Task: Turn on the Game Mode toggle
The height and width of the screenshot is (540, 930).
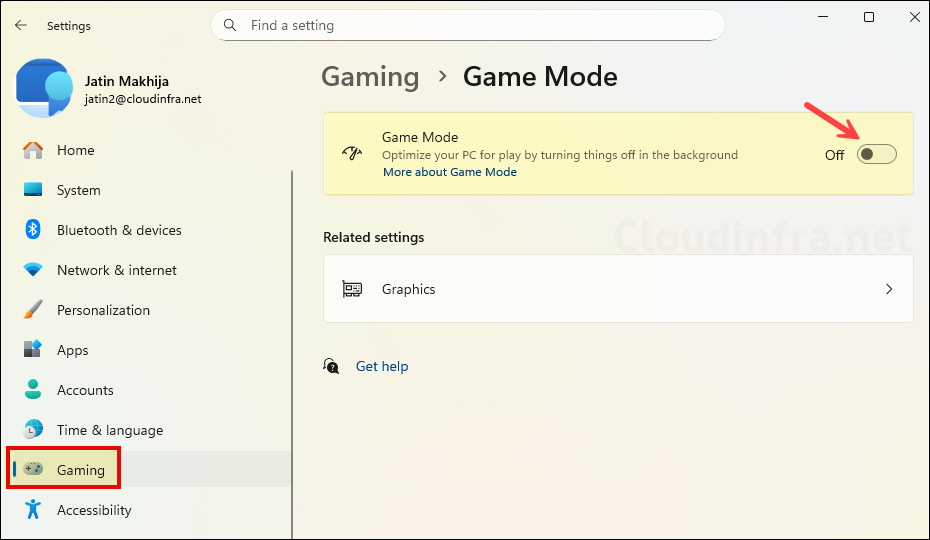Action: [876, 154]
